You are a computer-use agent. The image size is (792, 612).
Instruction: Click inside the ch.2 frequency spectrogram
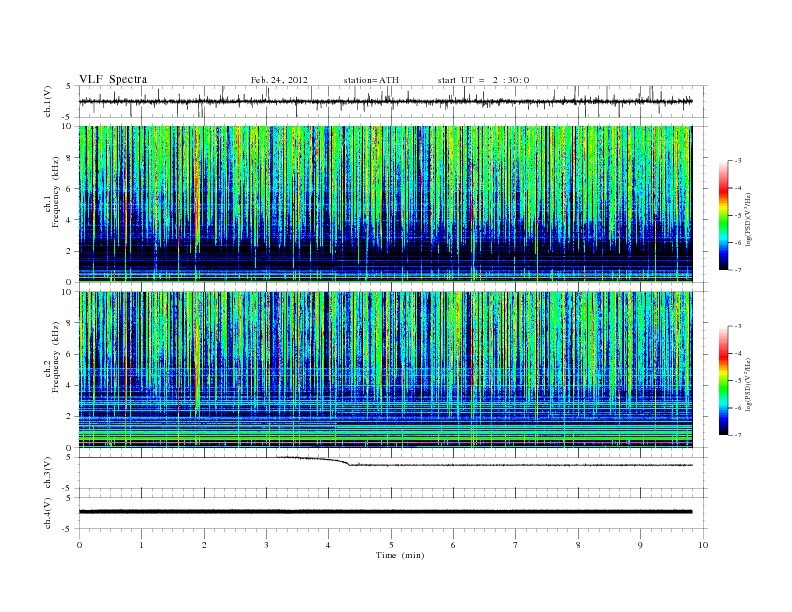coord(385,370)
